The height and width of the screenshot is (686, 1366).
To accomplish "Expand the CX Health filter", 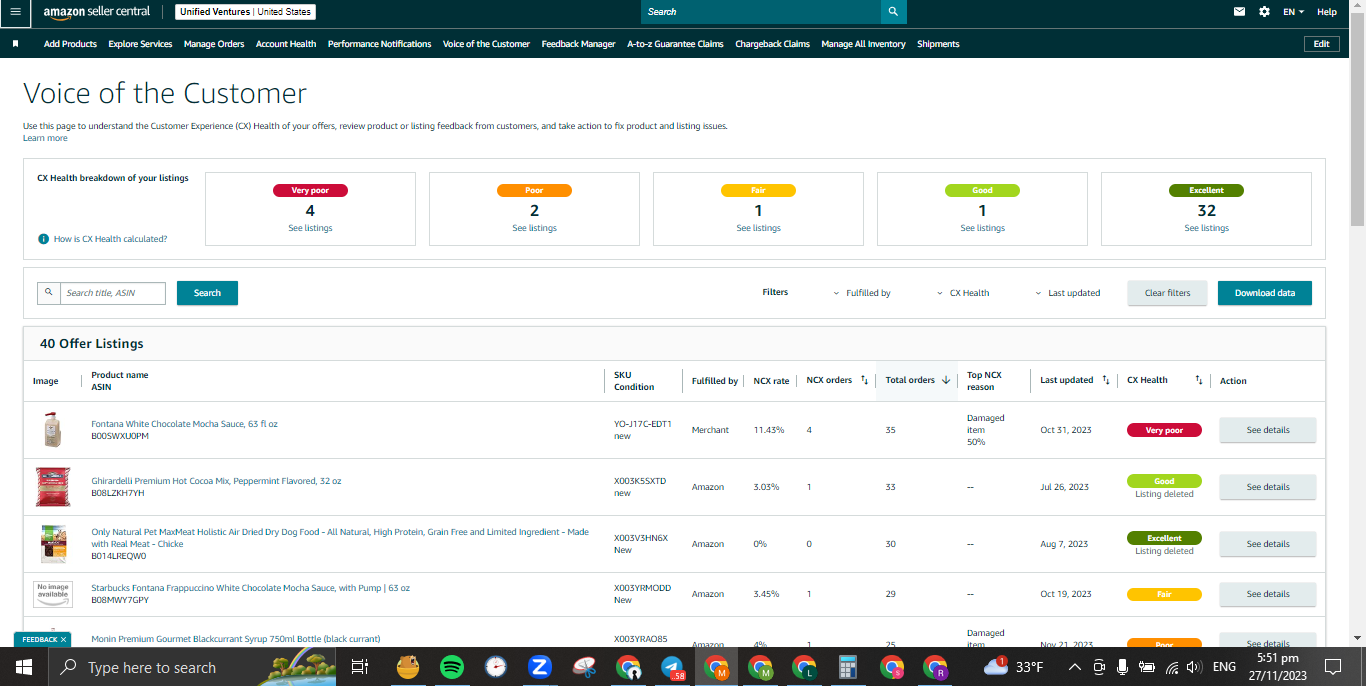I will [x=963, y=293].
